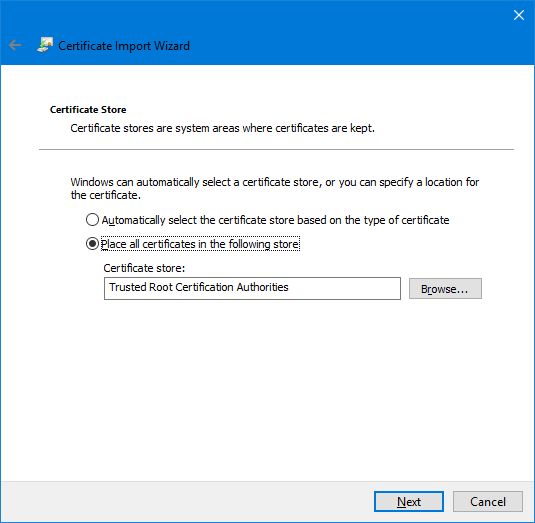The height and width of the screenshot is (523, 535).
Task: Select the Automatically select certificate store radio circle
Action: pyautogui.click(x=92, y=220)
